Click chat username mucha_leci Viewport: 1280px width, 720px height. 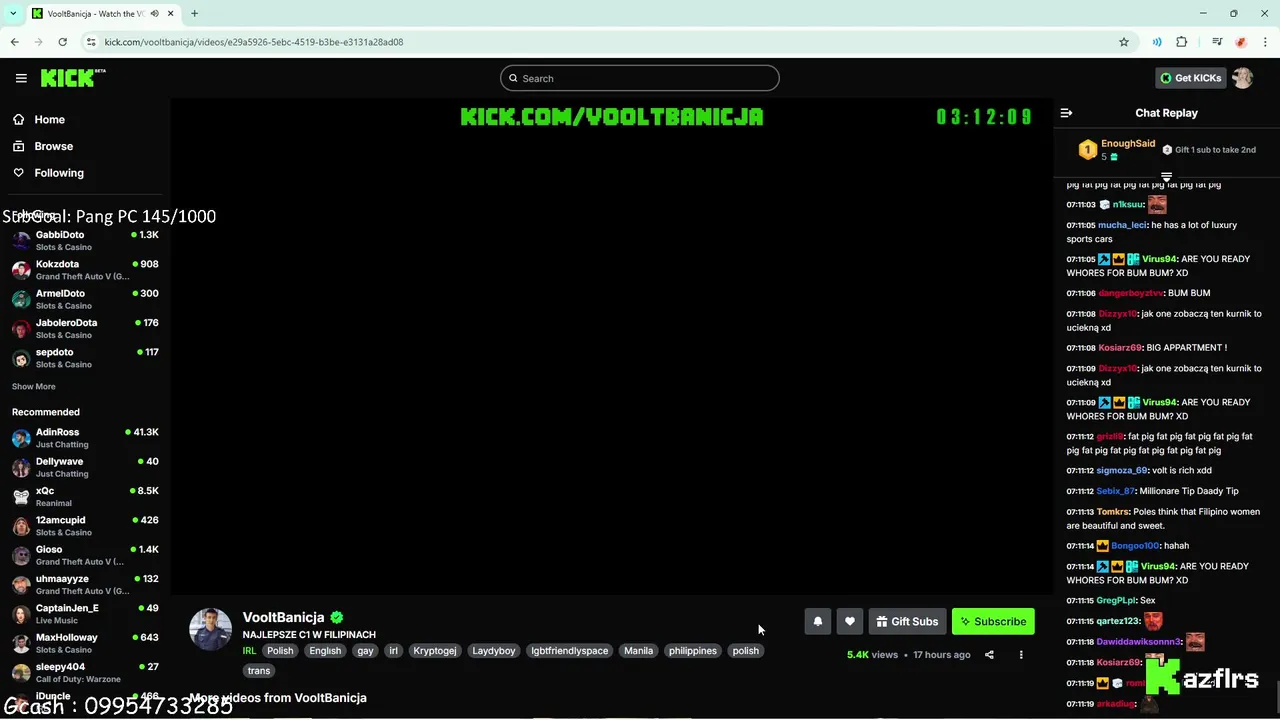pyautogui.click(x=1122, y=225)
